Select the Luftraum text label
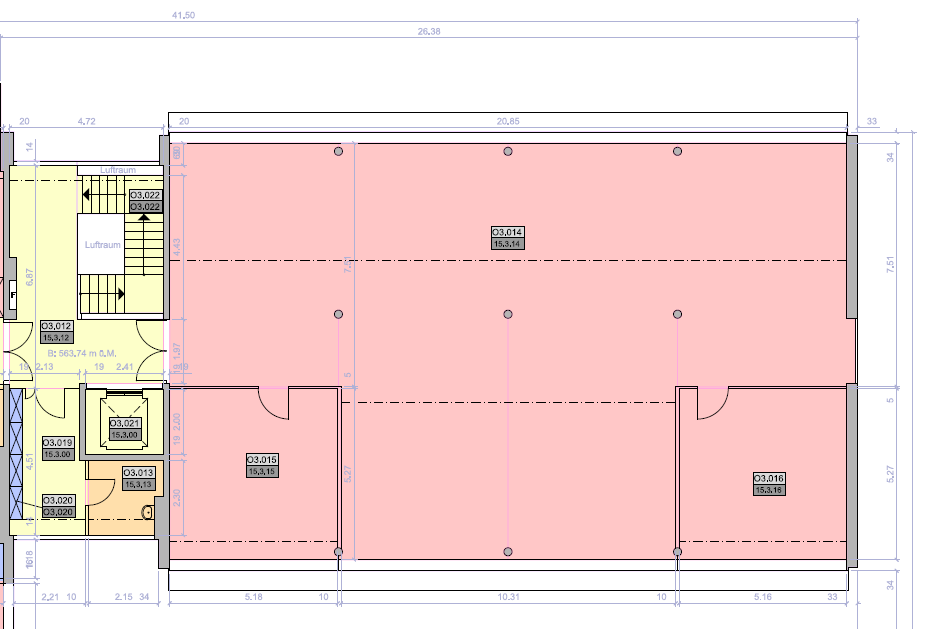925x629 pixels. 101,242
